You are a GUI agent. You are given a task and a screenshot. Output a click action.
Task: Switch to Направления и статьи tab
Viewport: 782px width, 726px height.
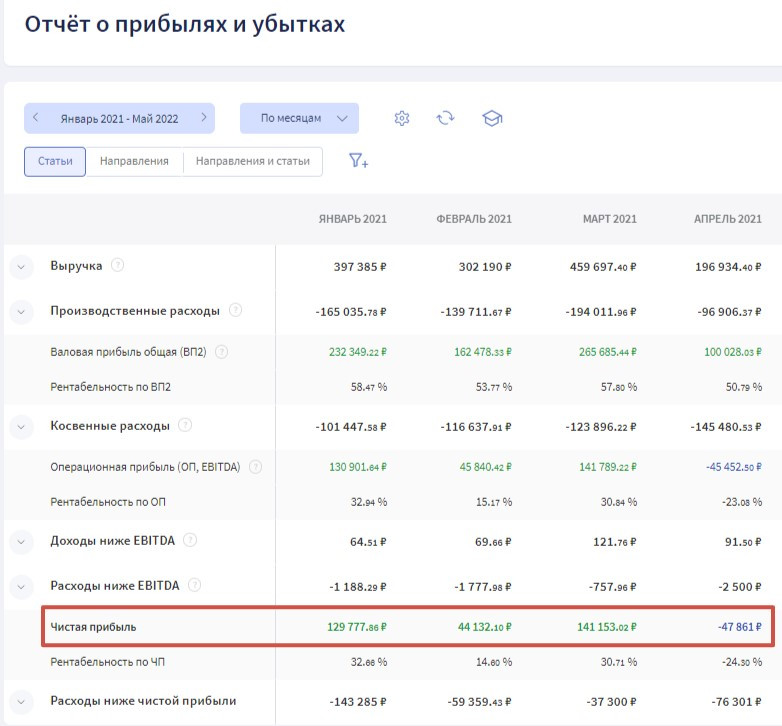pos(253,161)
